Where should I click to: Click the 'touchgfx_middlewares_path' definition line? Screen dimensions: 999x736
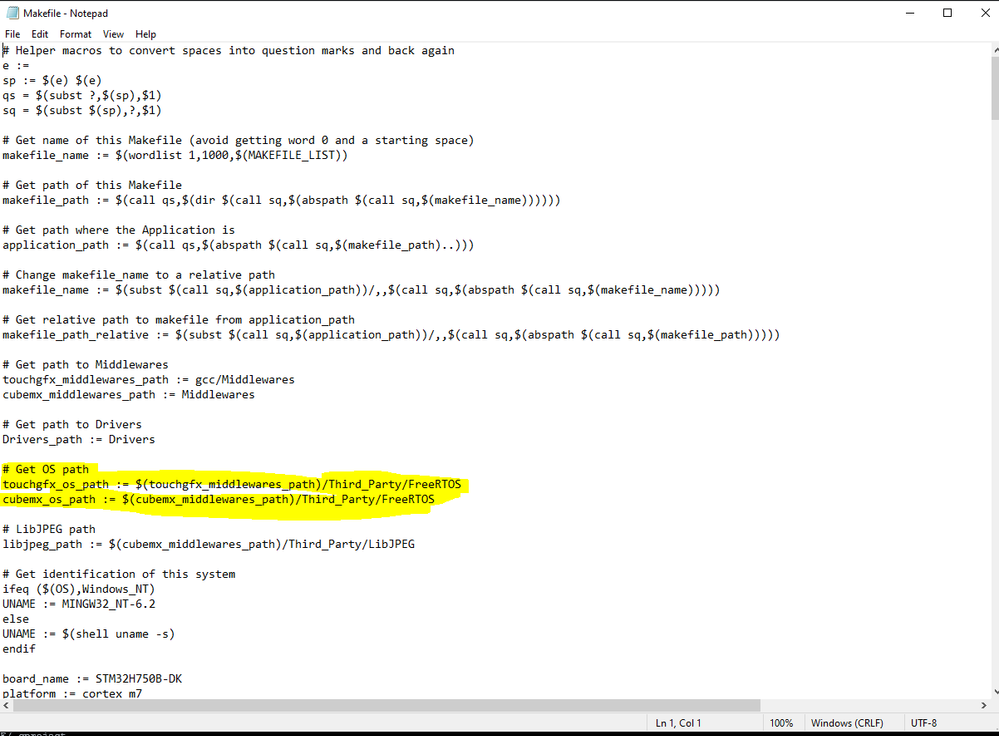(x=148, y=380)
